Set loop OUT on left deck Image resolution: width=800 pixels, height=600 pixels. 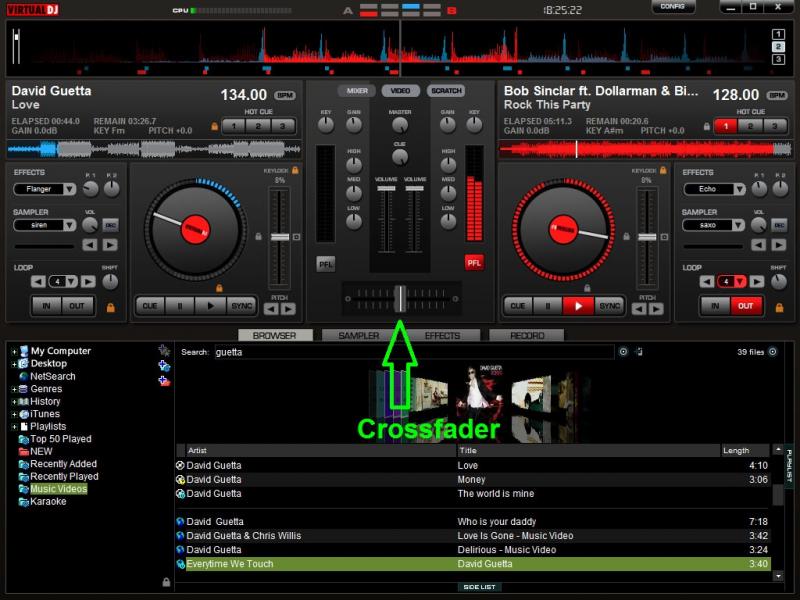pyautogui.click(x=77, y=306)
